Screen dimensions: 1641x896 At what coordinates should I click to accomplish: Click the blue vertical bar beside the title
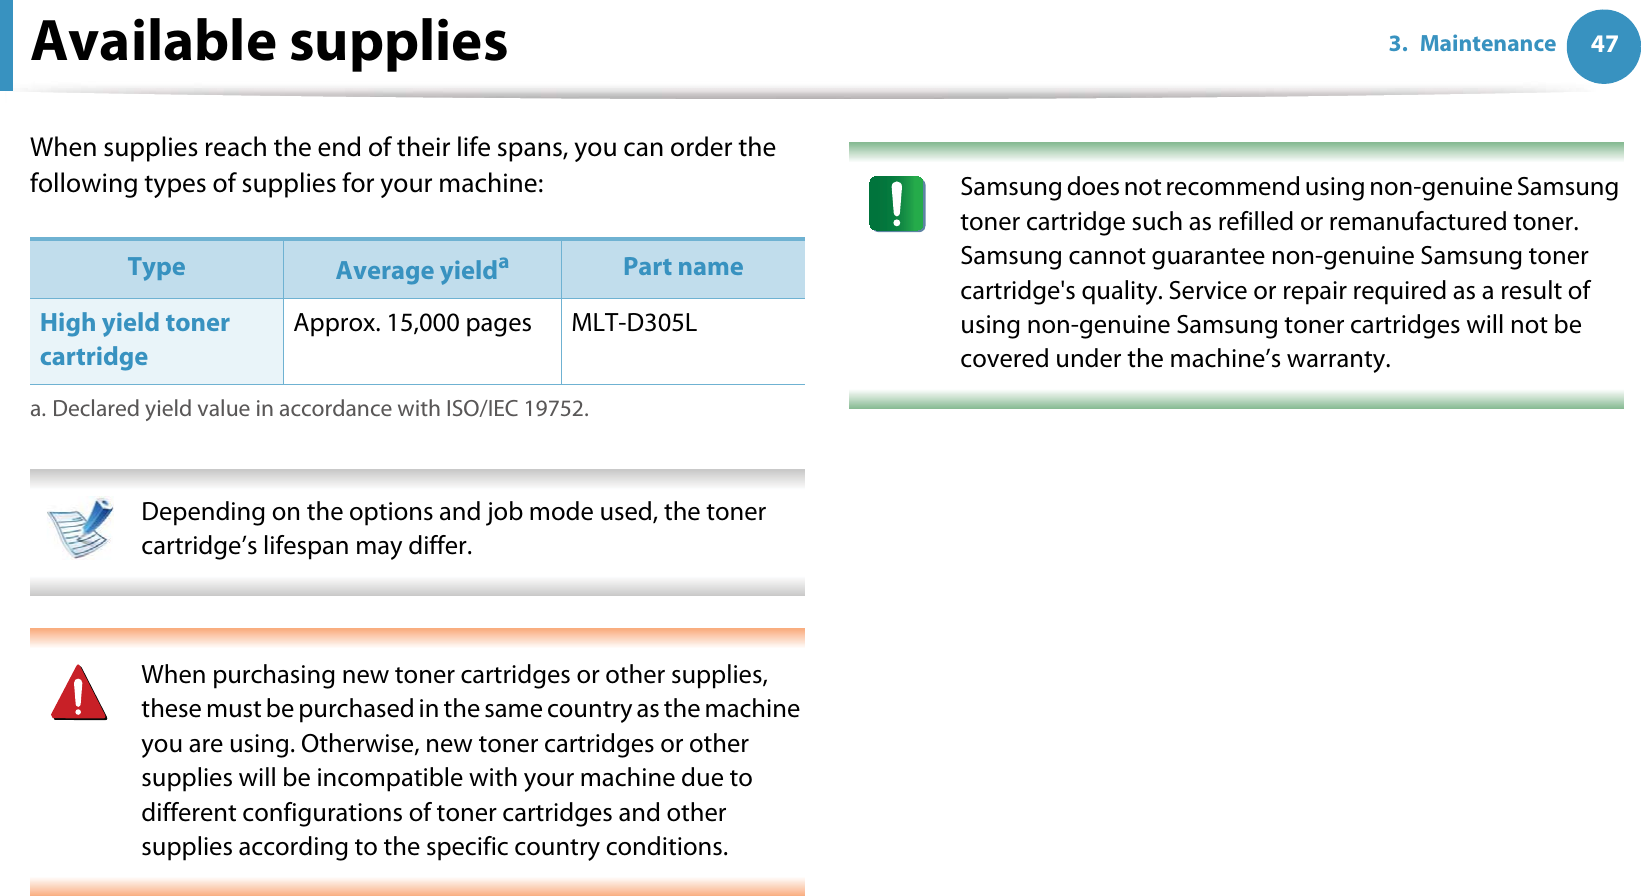click(6, 45)
